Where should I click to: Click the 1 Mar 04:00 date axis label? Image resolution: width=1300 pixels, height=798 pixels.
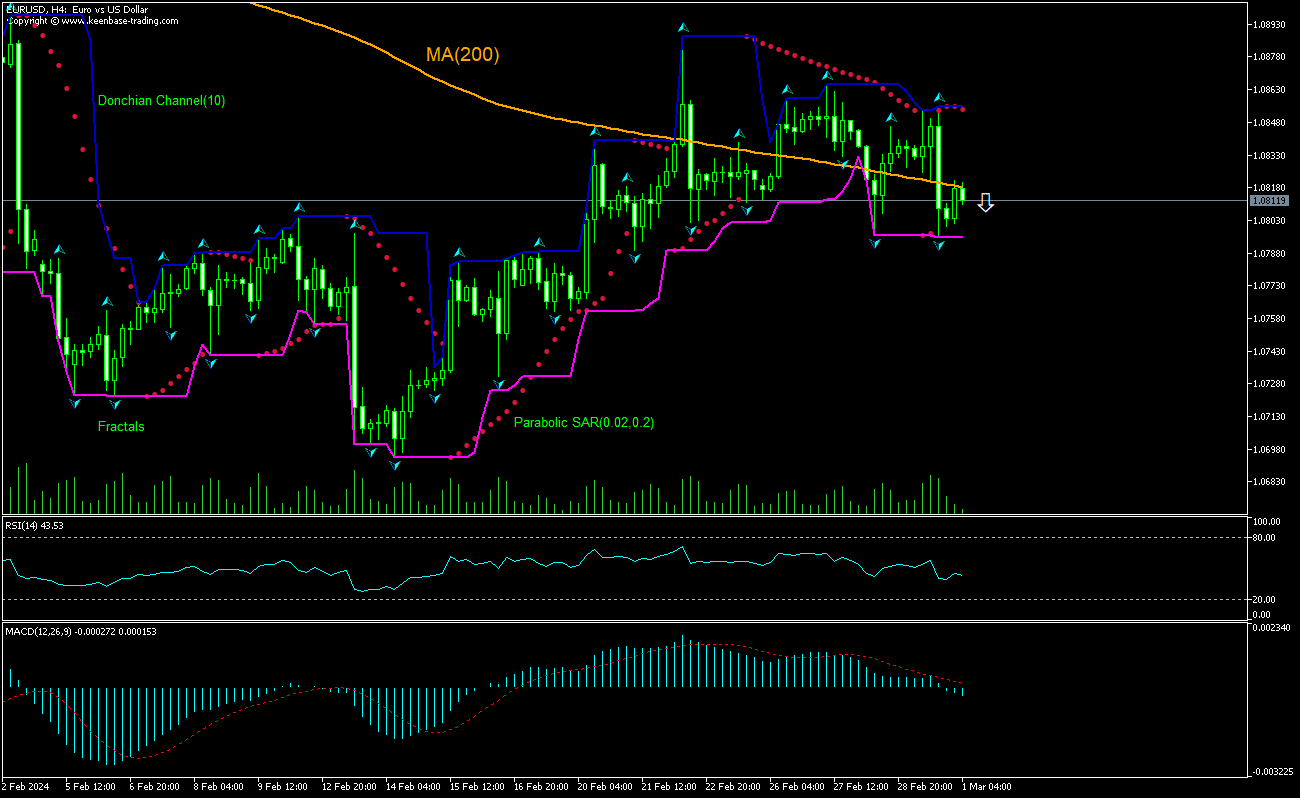click(x=987, y=787)
